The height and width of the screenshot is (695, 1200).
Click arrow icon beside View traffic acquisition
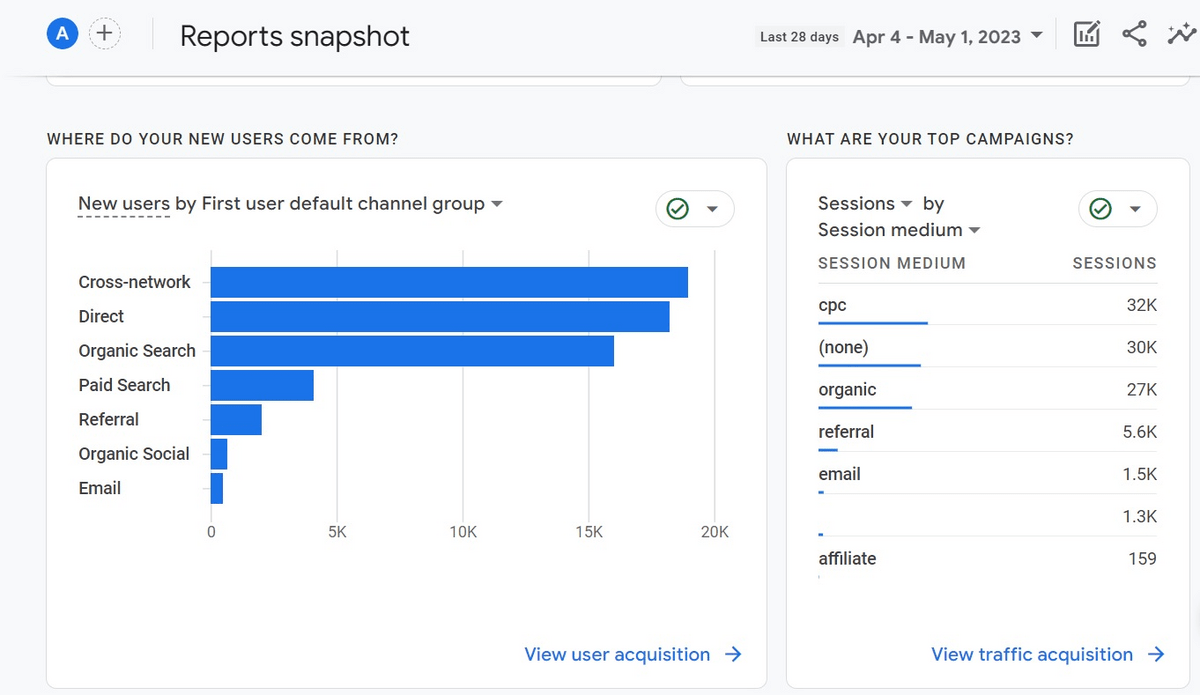pyautogui.click(x=1157, y=654)
